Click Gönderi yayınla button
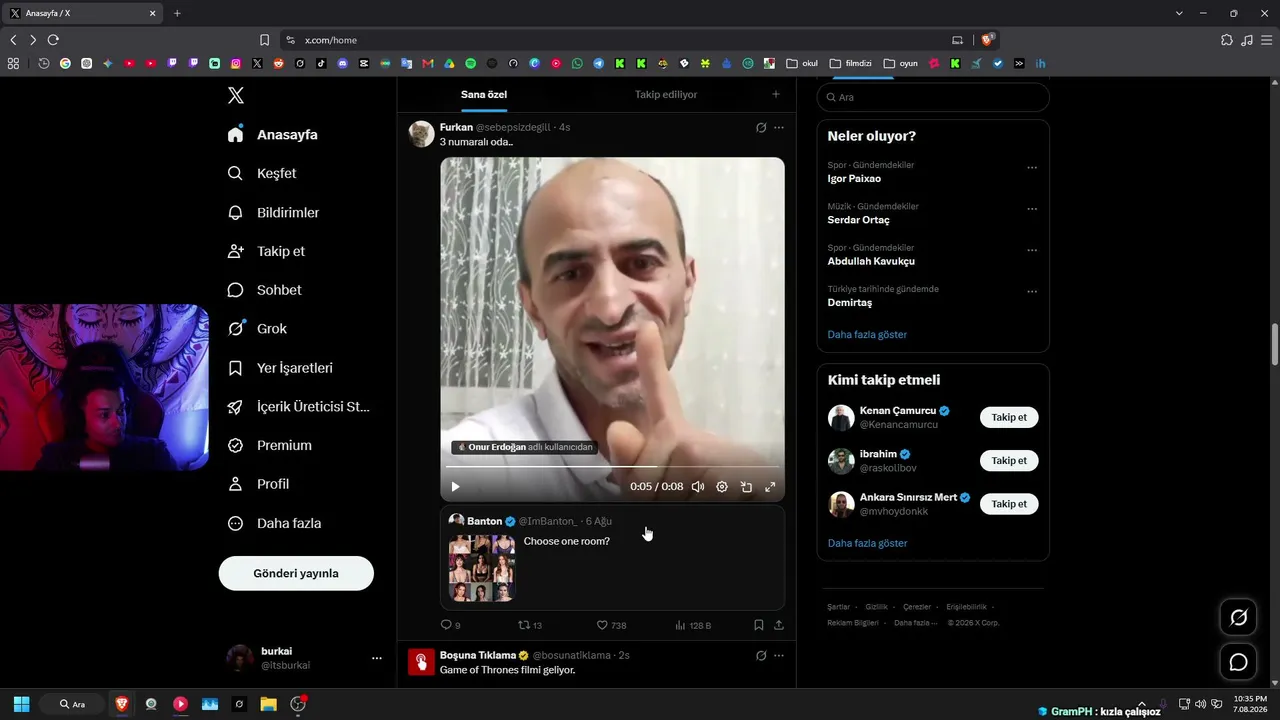 (x=296, y=573)
